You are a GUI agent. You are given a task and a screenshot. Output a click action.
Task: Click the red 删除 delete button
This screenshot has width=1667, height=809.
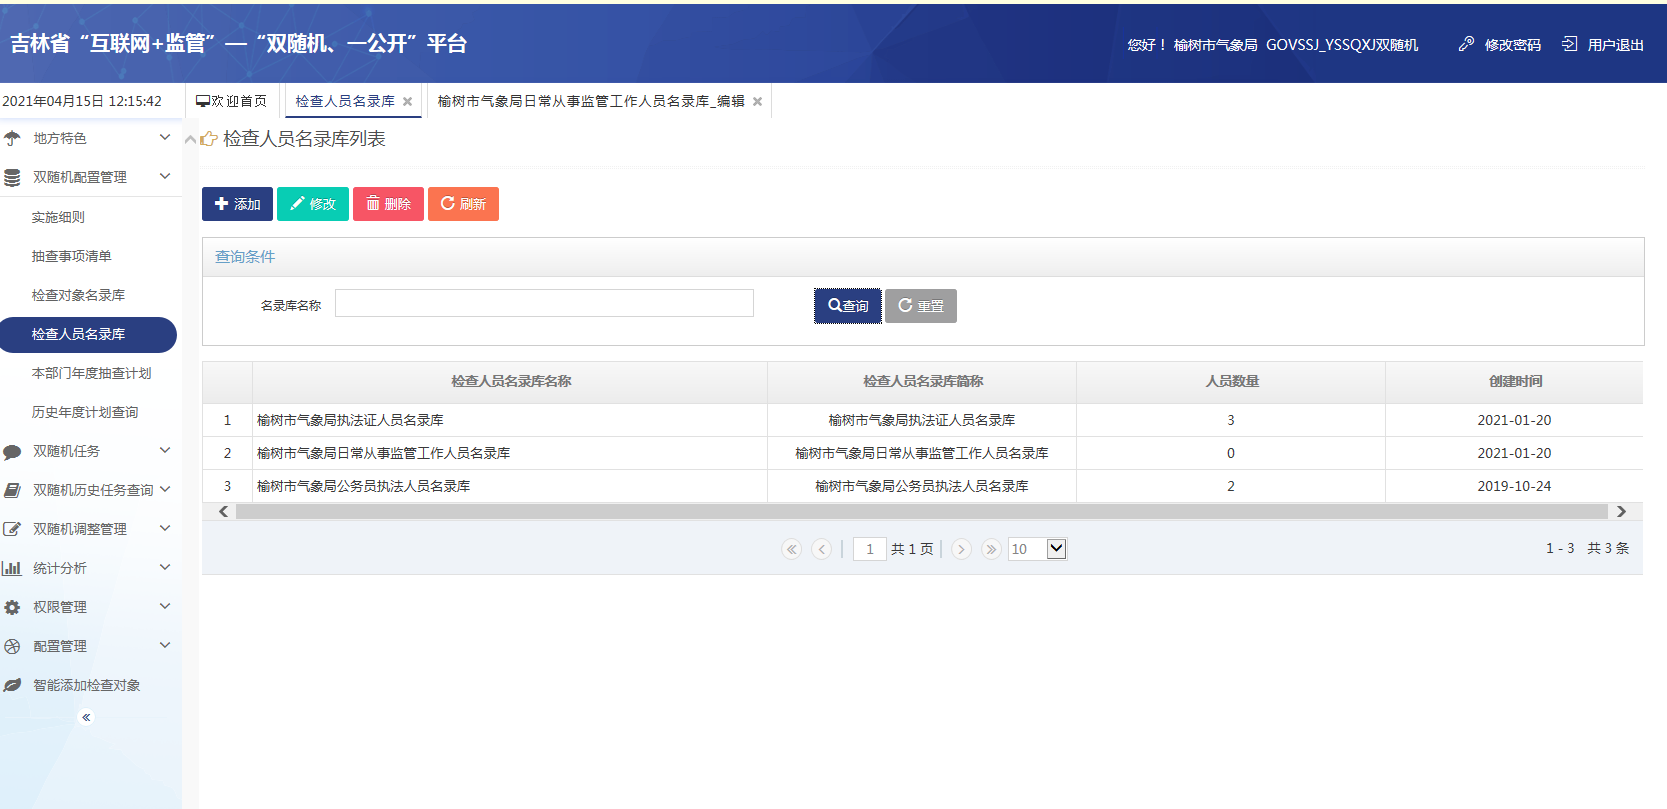388,204
